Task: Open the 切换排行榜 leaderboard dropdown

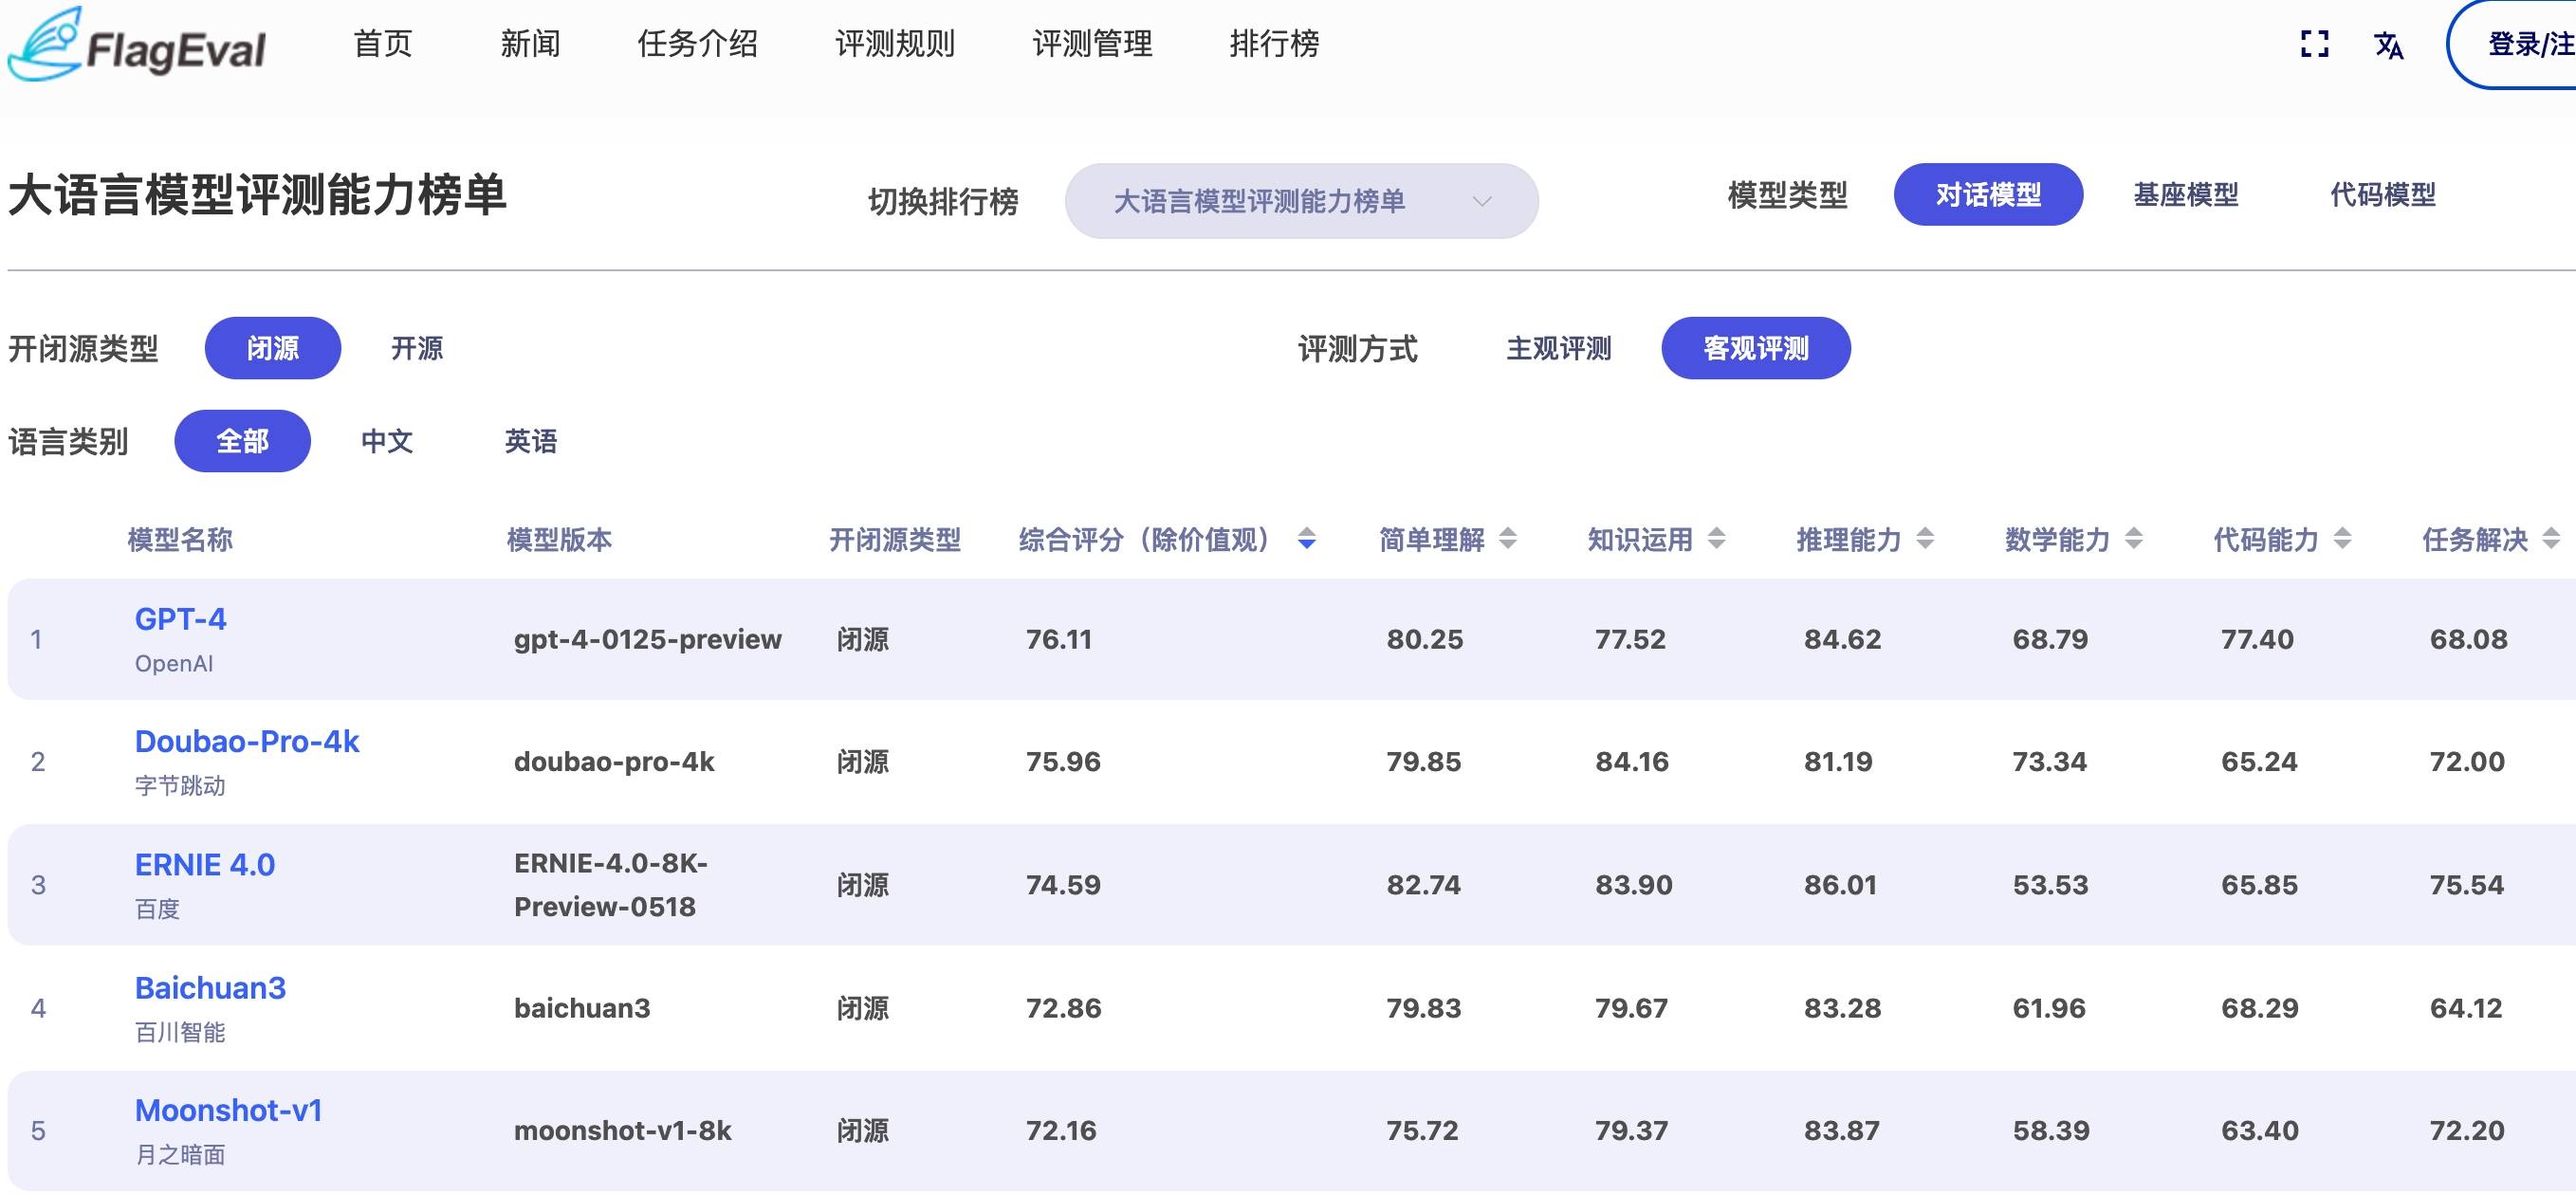Action: (1300, 200)
